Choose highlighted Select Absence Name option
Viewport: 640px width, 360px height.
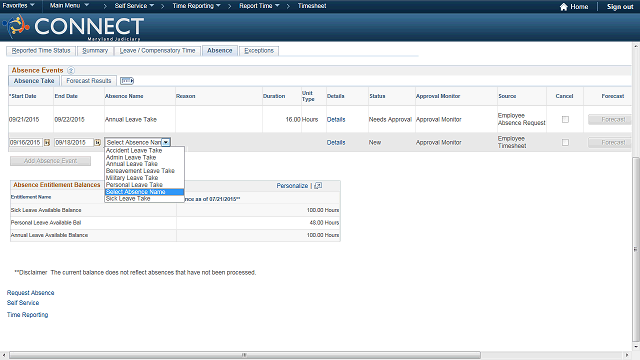click(144, 192)
